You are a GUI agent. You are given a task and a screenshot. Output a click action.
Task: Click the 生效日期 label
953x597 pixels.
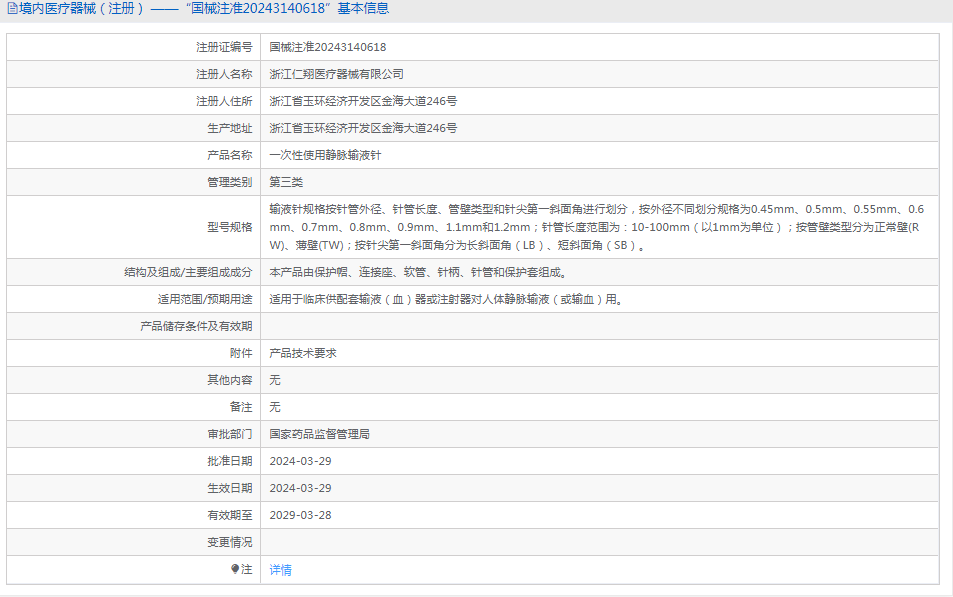click(229, 488)
